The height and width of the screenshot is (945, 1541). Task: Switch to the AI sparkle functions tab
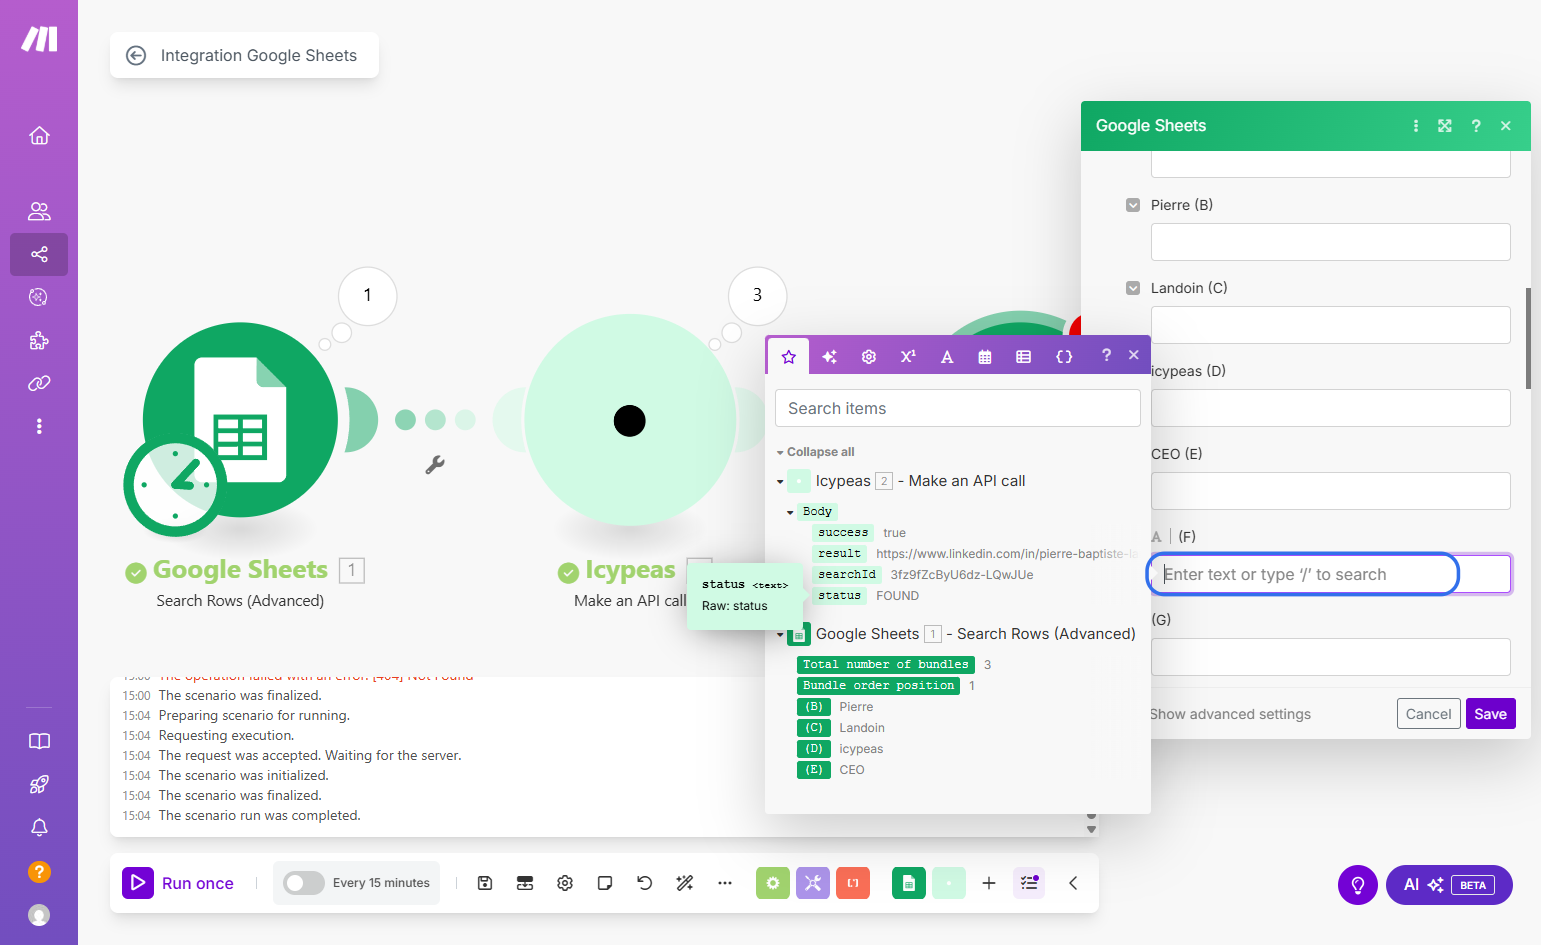point(829,357)
